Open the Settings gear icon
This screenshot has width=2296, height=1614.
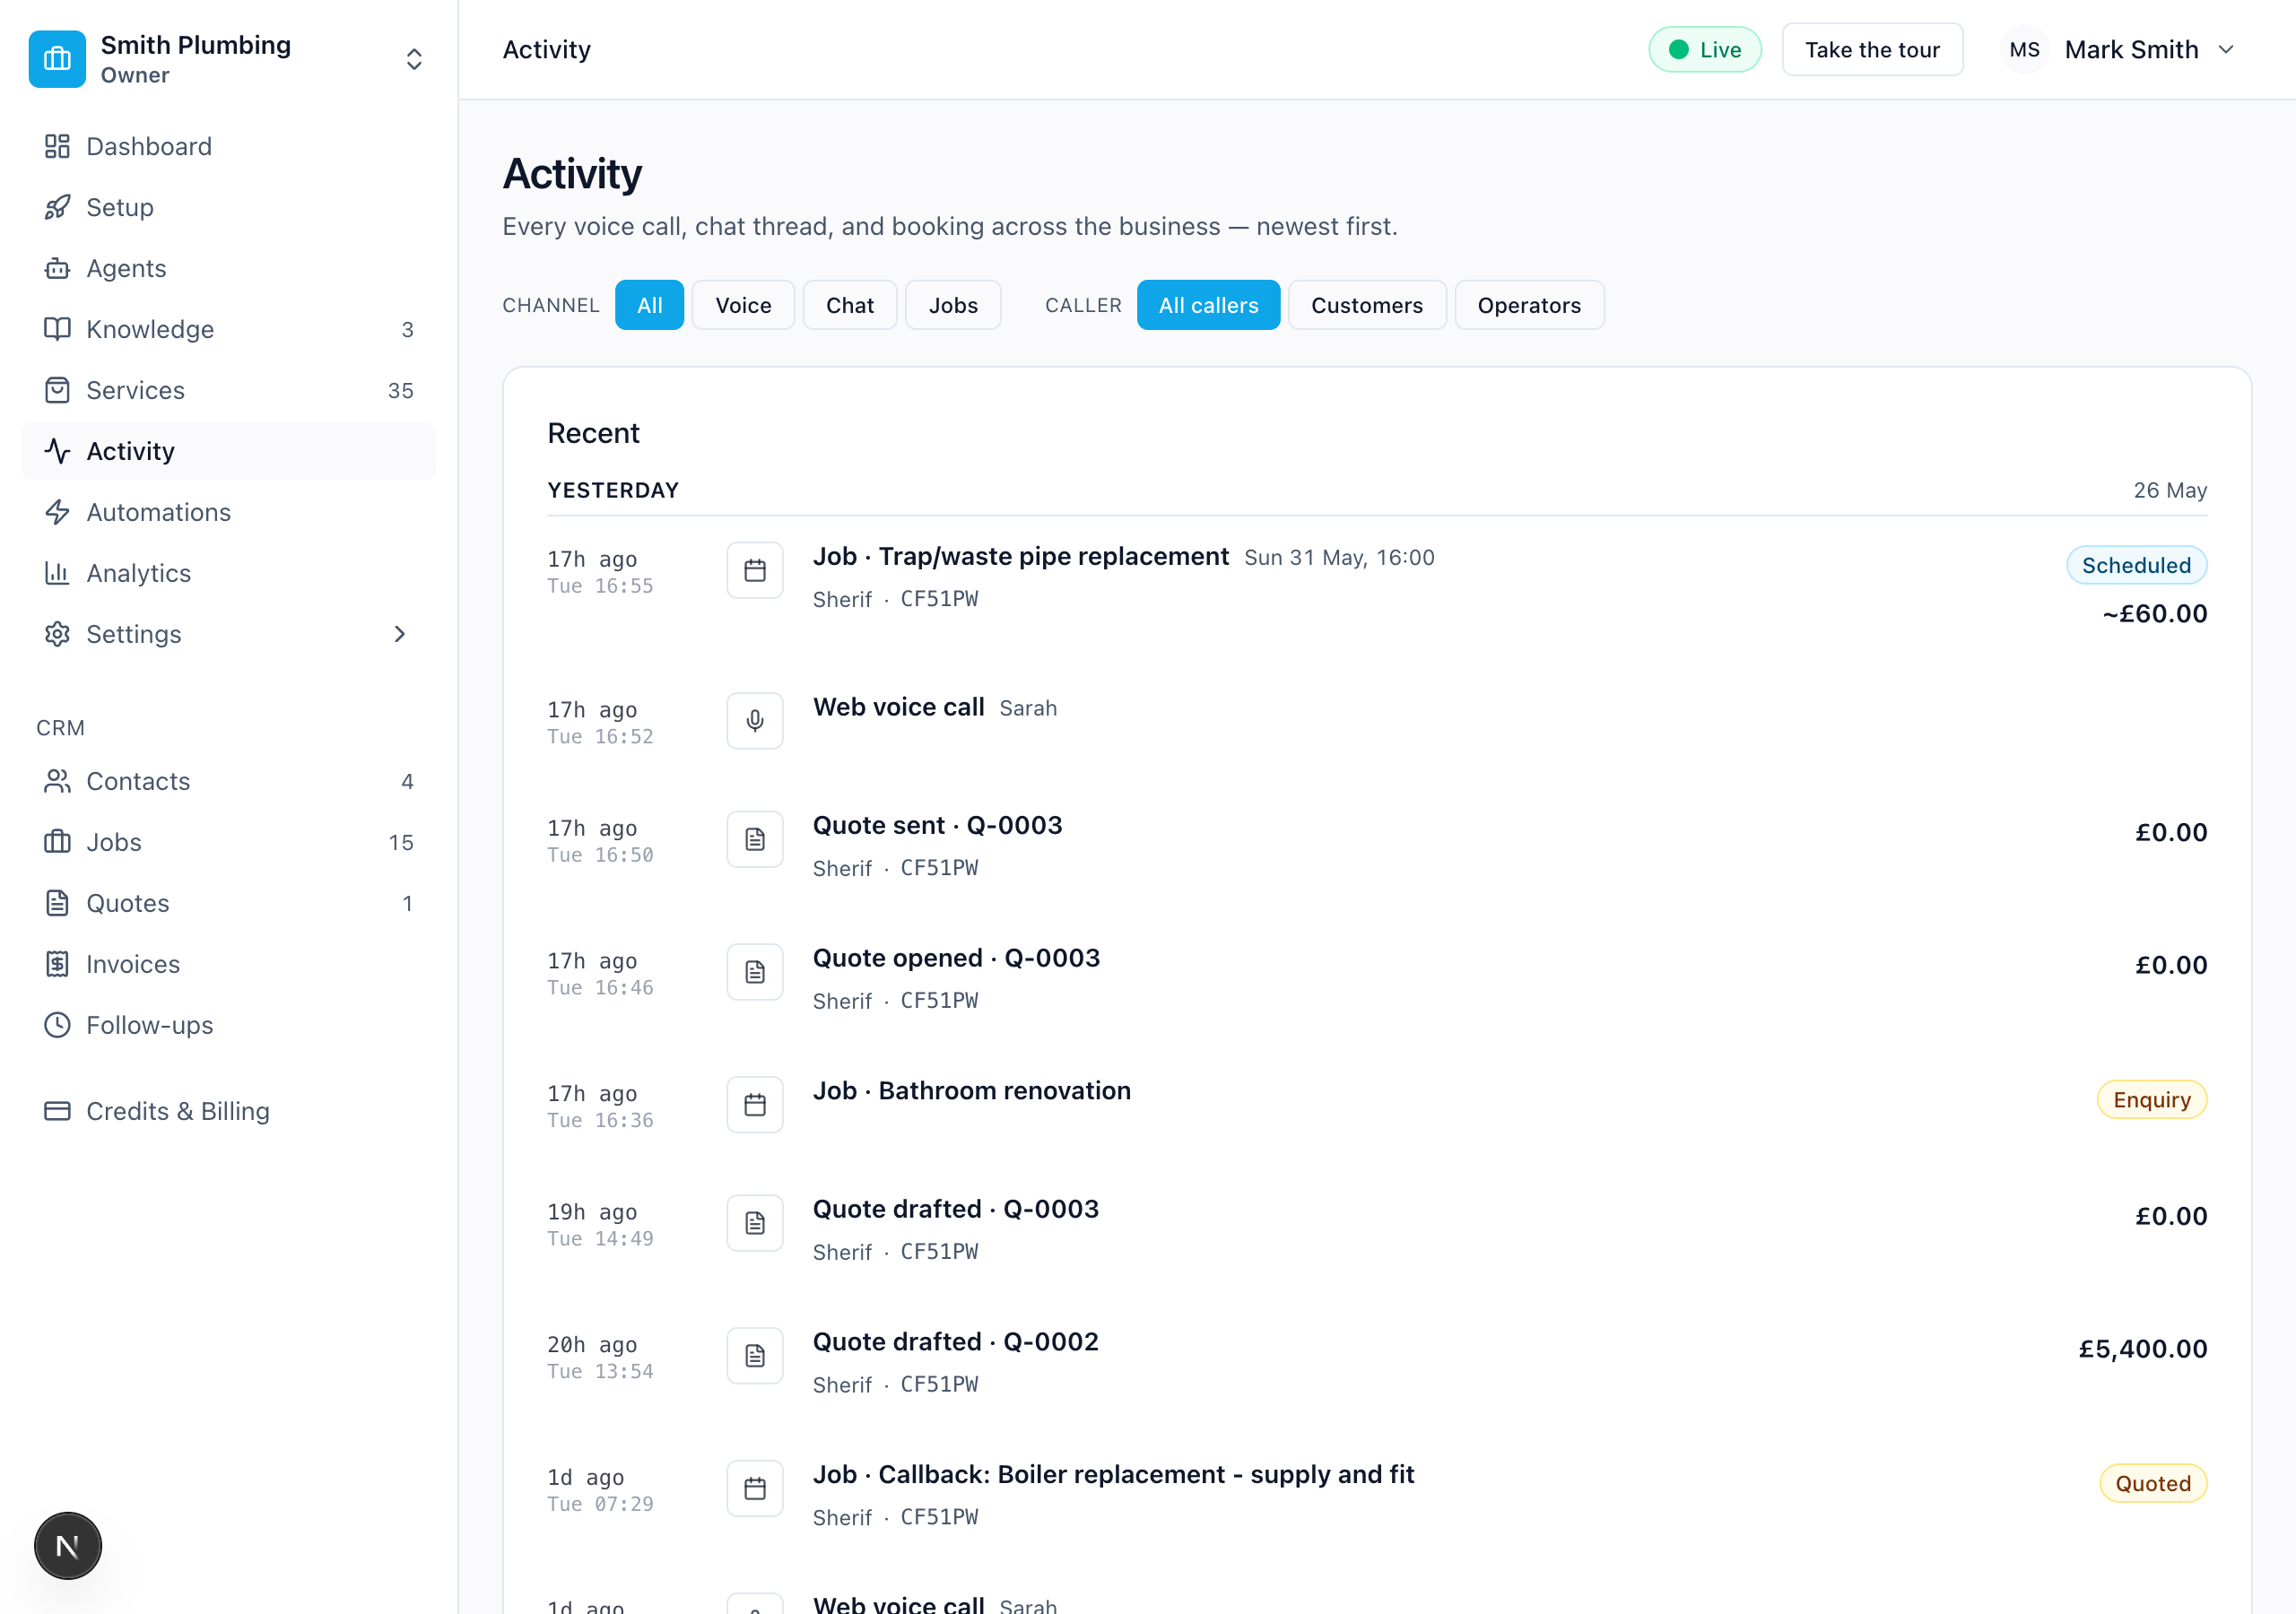57,634
